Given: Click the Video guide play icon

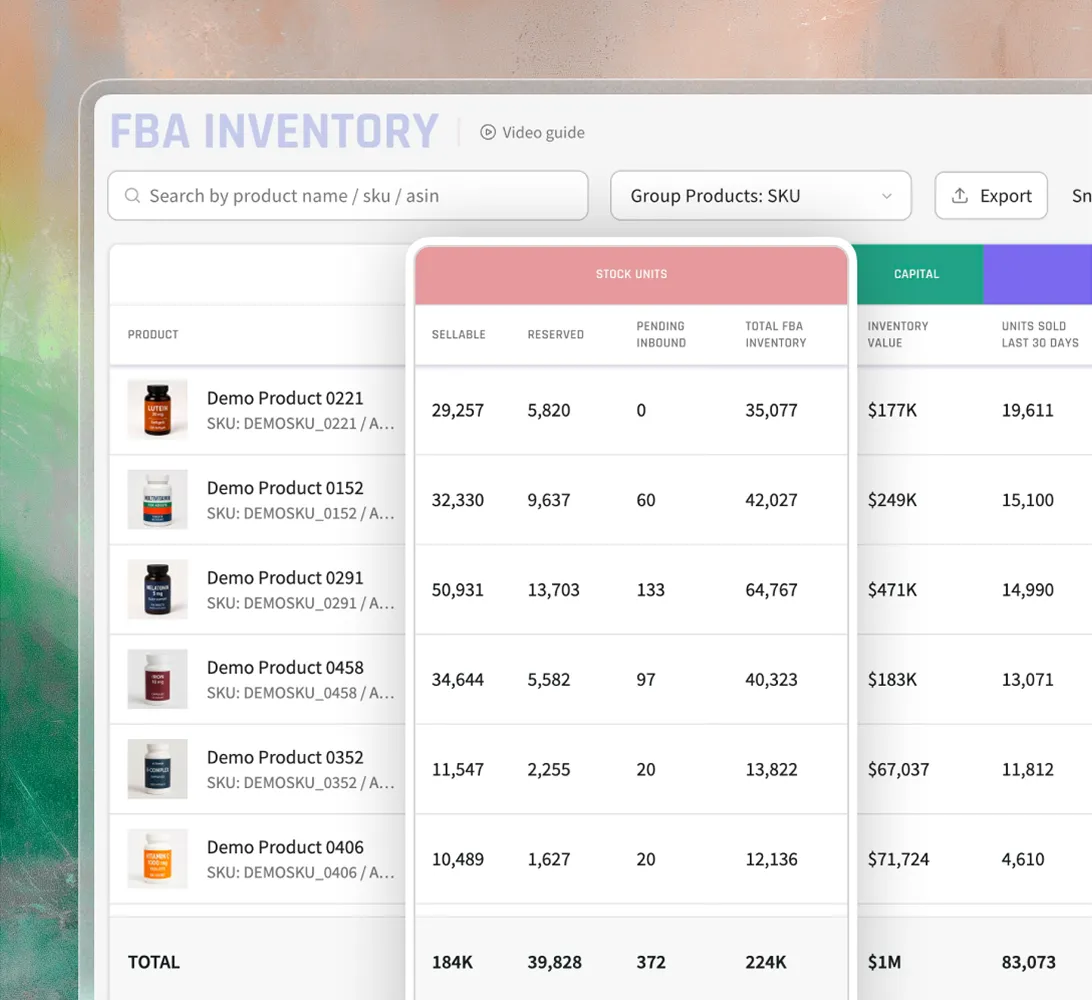Looking at the screenshot, I should pos(488,132).
